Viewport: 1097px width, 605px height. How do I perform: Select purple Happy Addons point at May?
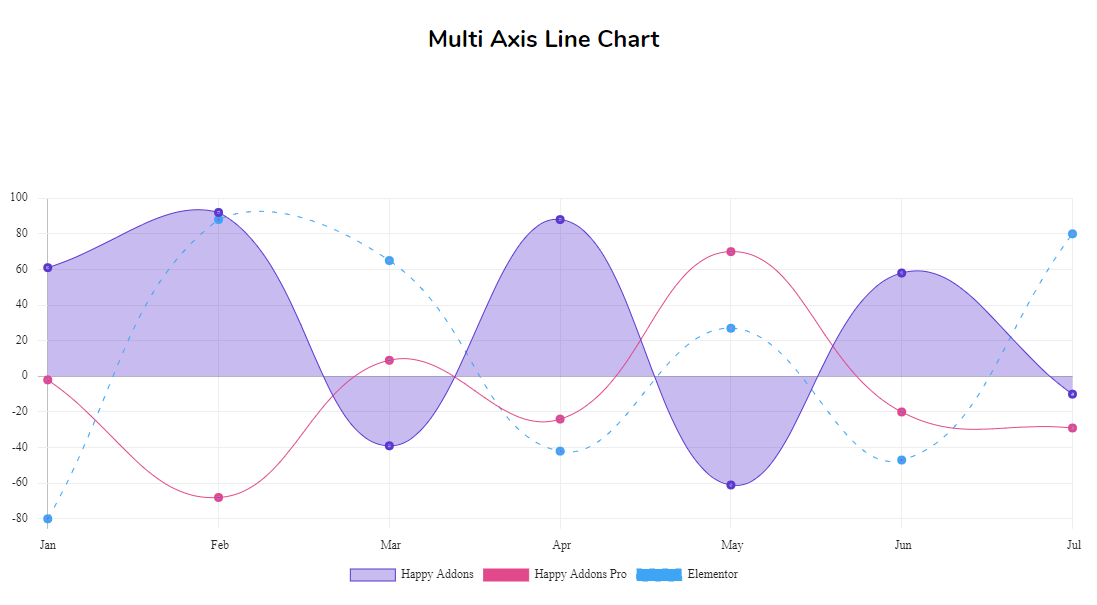click(x=731, y=485)
